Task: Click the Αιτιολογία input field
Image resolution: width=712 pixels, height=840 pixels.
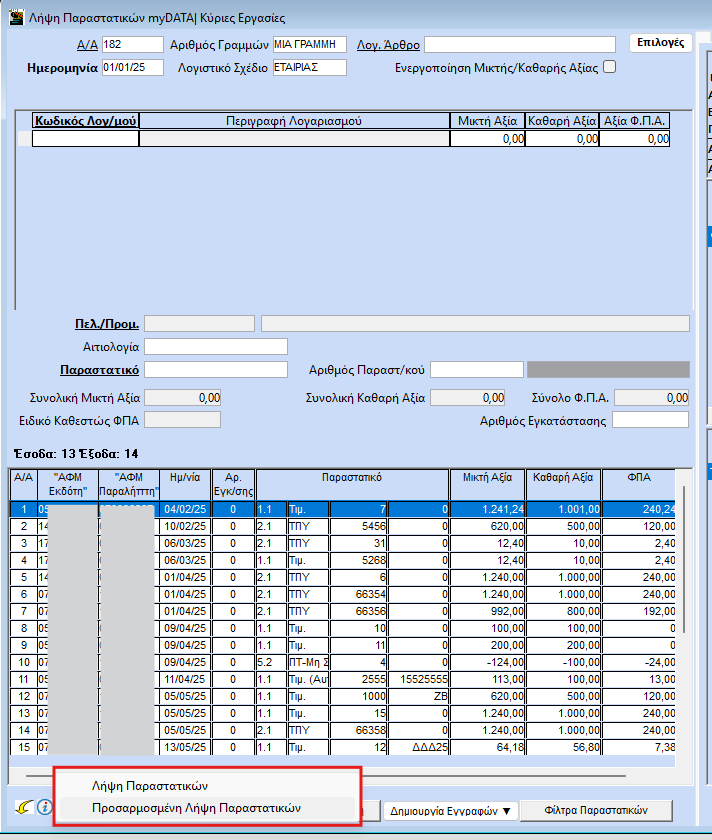Action: click(216, 347)
